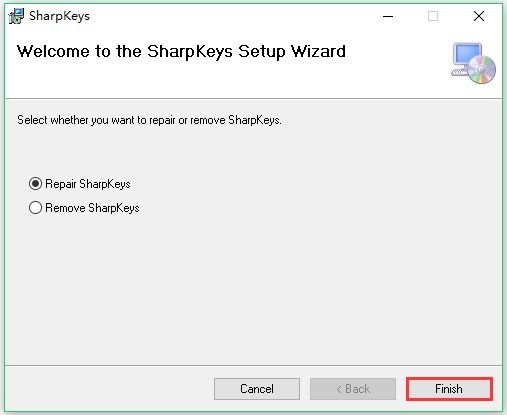
Task: Click Finish to proceed with setup
Action: point(449,389)
